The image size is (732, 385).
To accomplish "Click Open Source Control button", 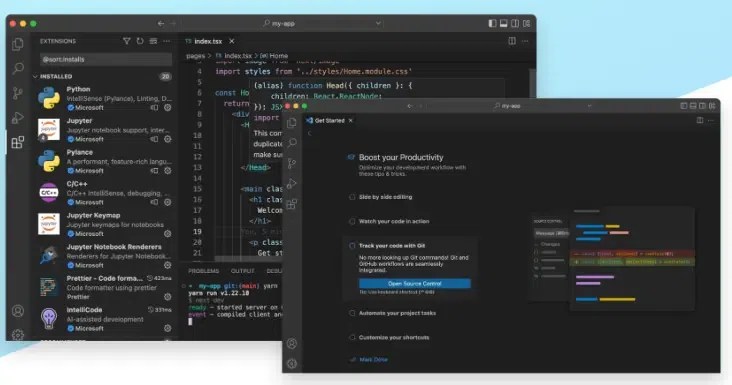I will tap(415, 283).
